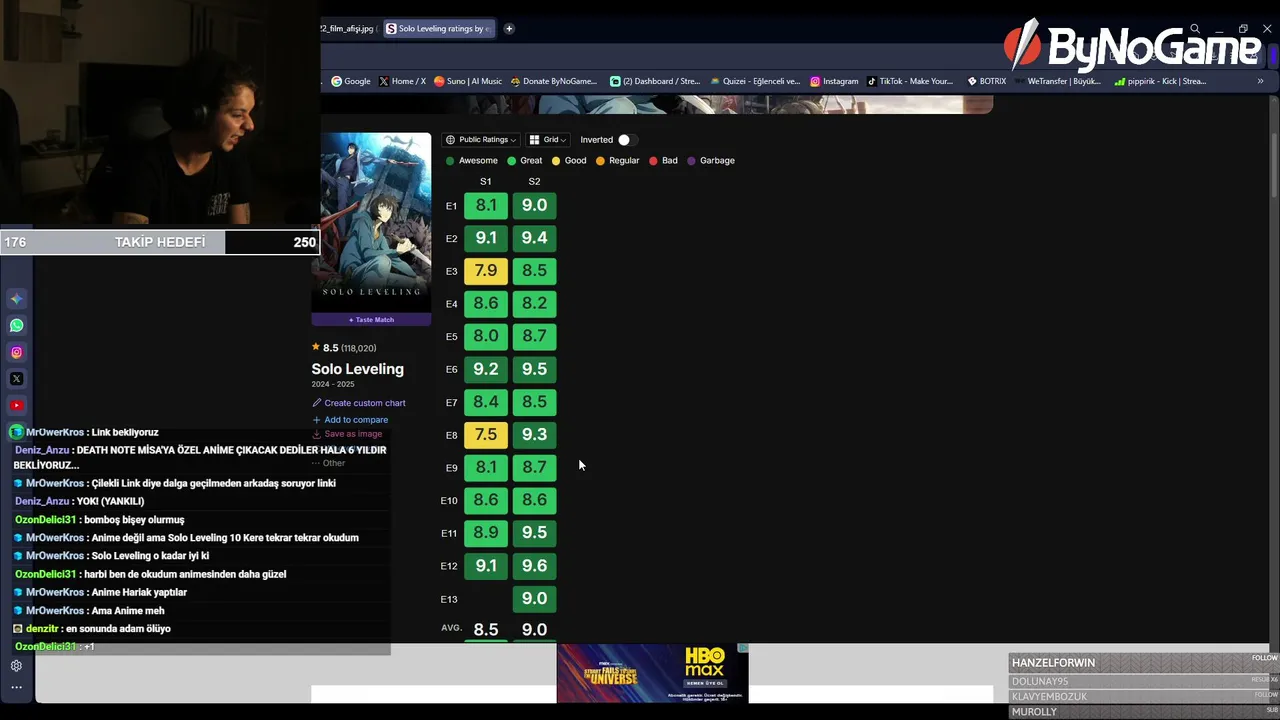The image size is (1280, 720).
Task: Click the S1 E11 rating cell 8.9
Action: (486, 533)
